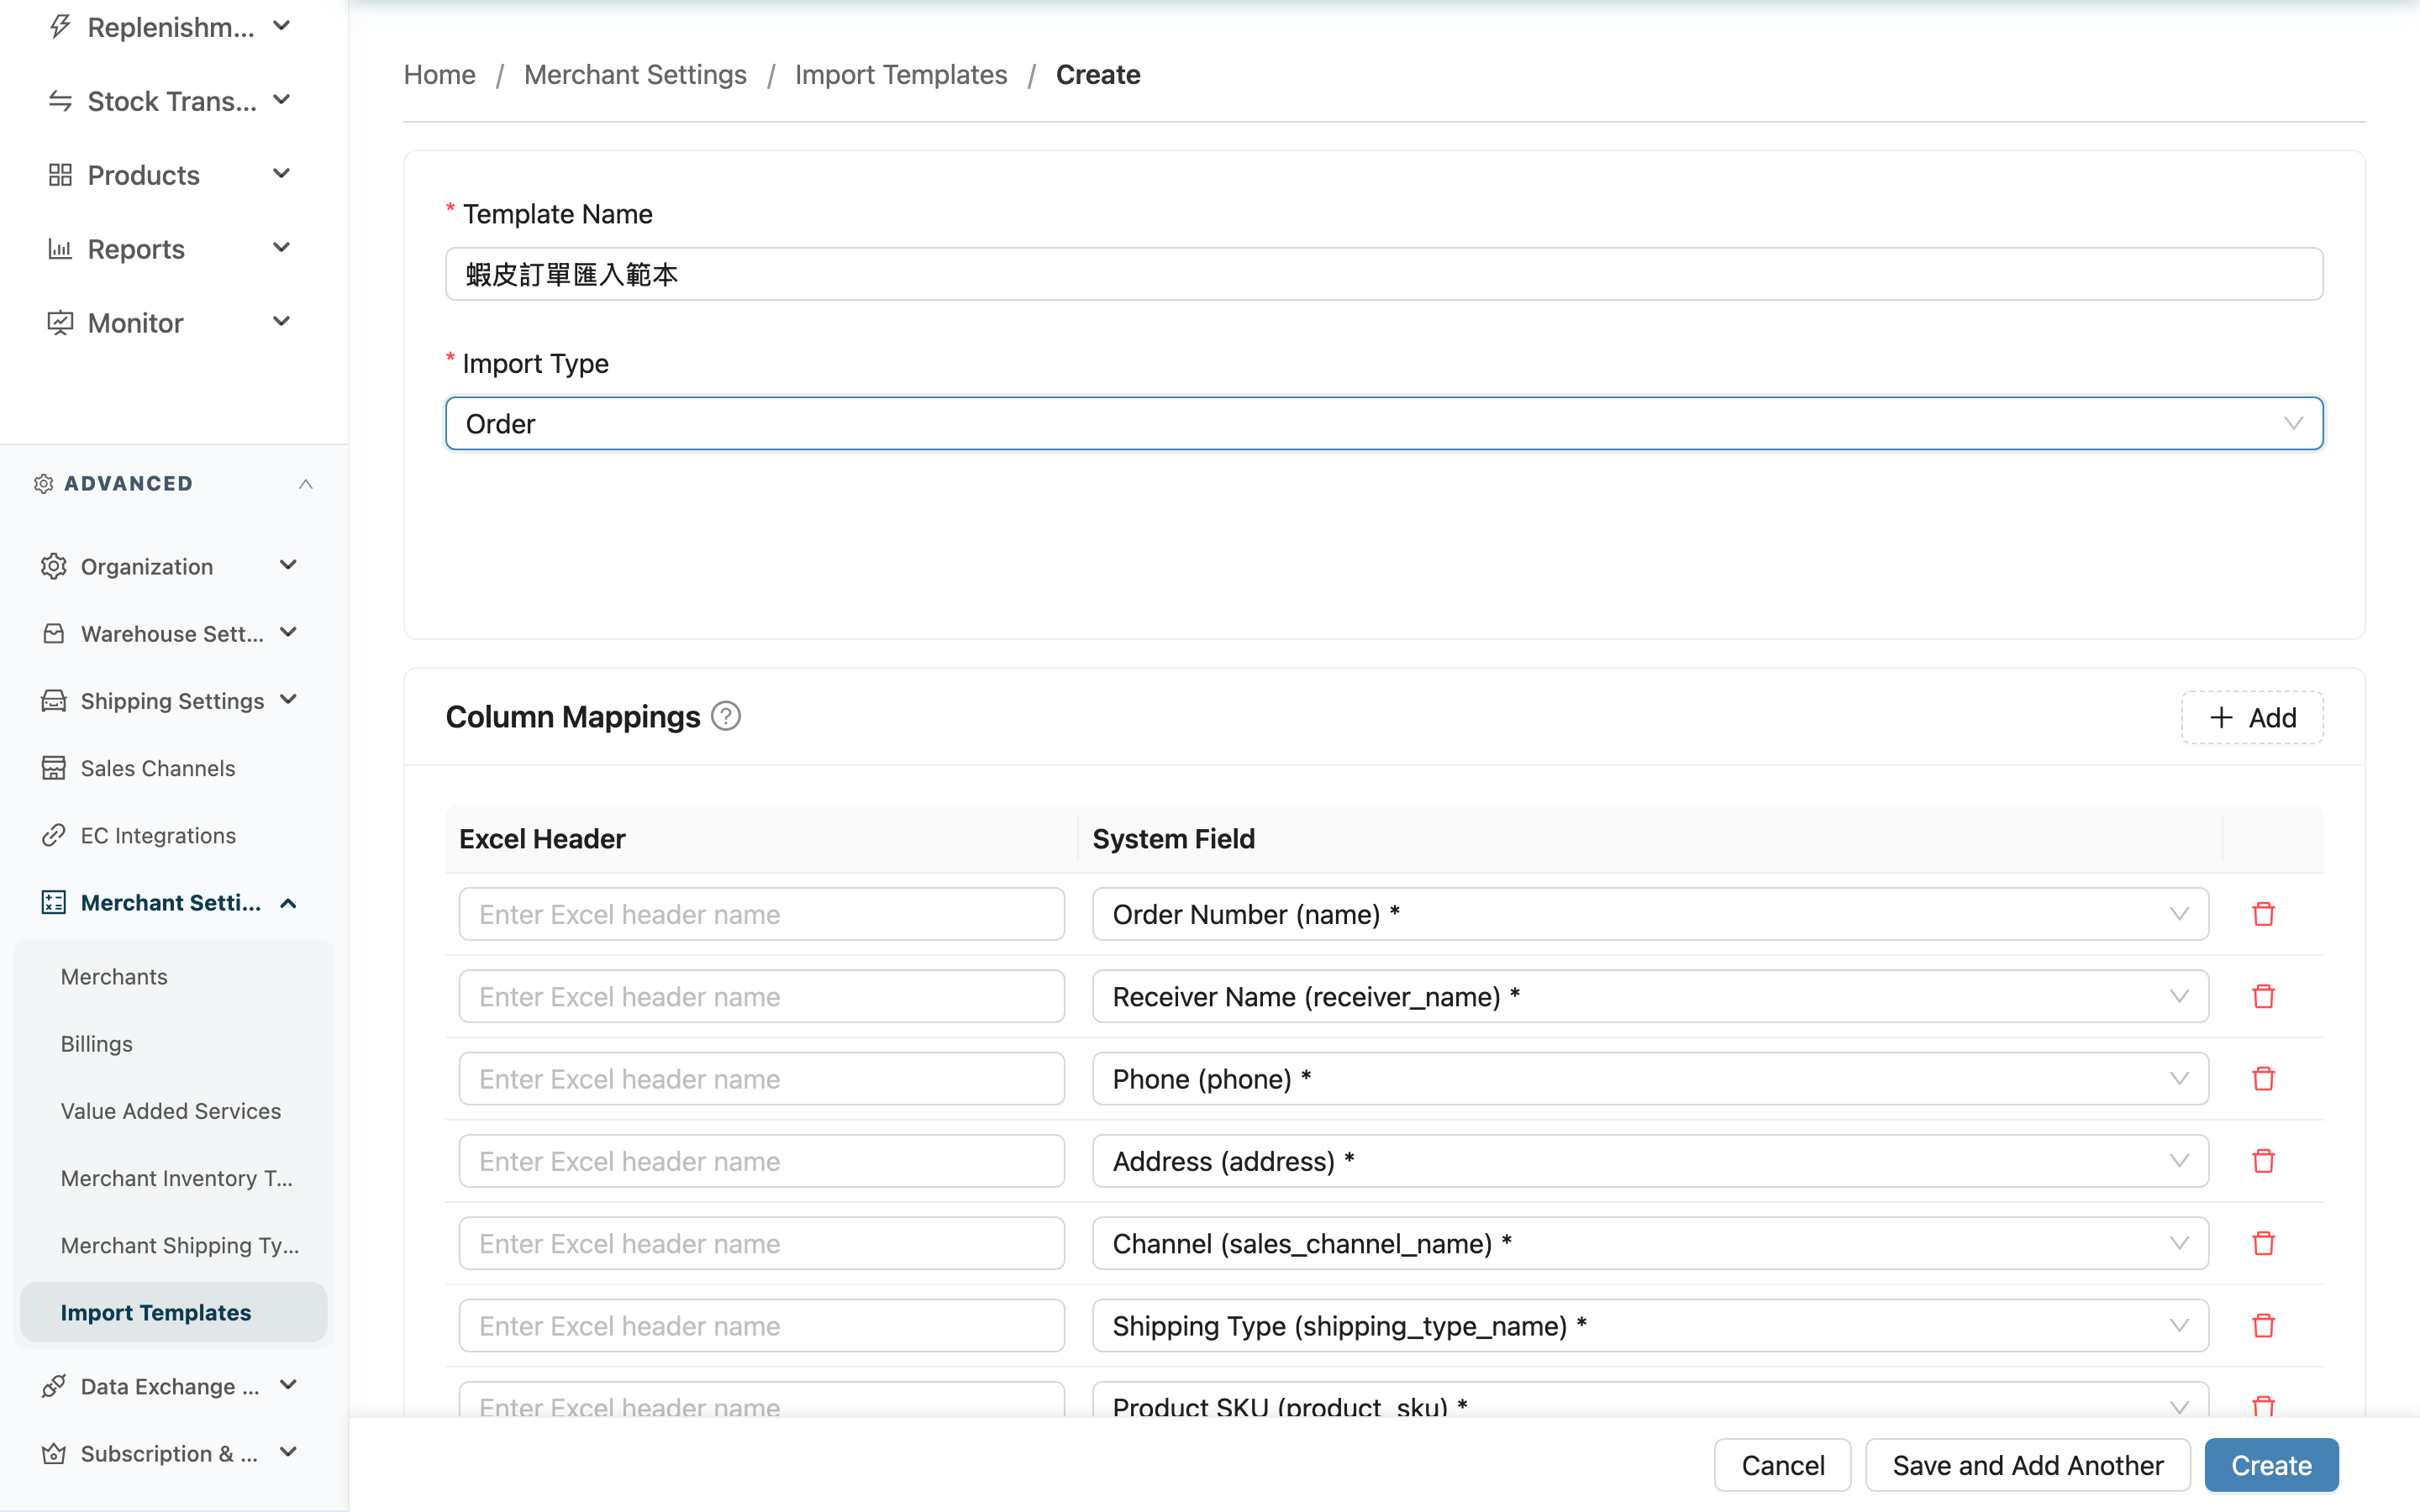This screenshot has width=2420, height=1512.
Task: Open the Channel system field dropdown
Action: (1650, 1243)
